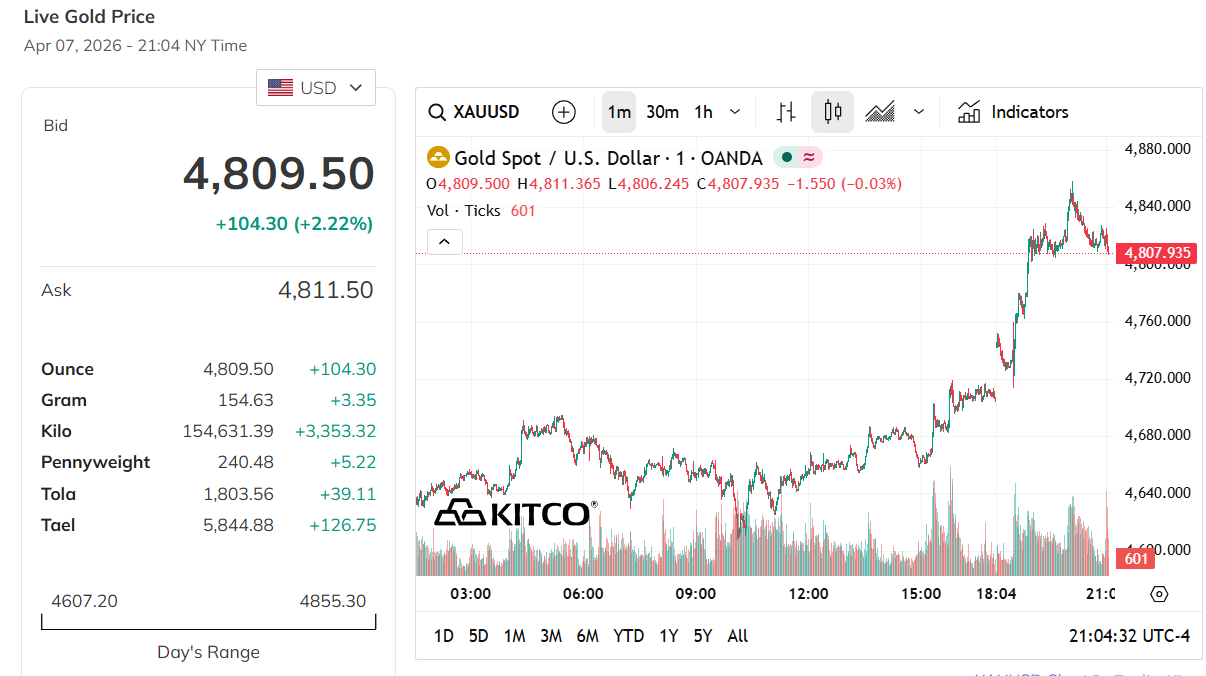The width and height of the screenshot is (1206, 676).
Task: Switch to the 30m interval
Action: coord(662,112)
